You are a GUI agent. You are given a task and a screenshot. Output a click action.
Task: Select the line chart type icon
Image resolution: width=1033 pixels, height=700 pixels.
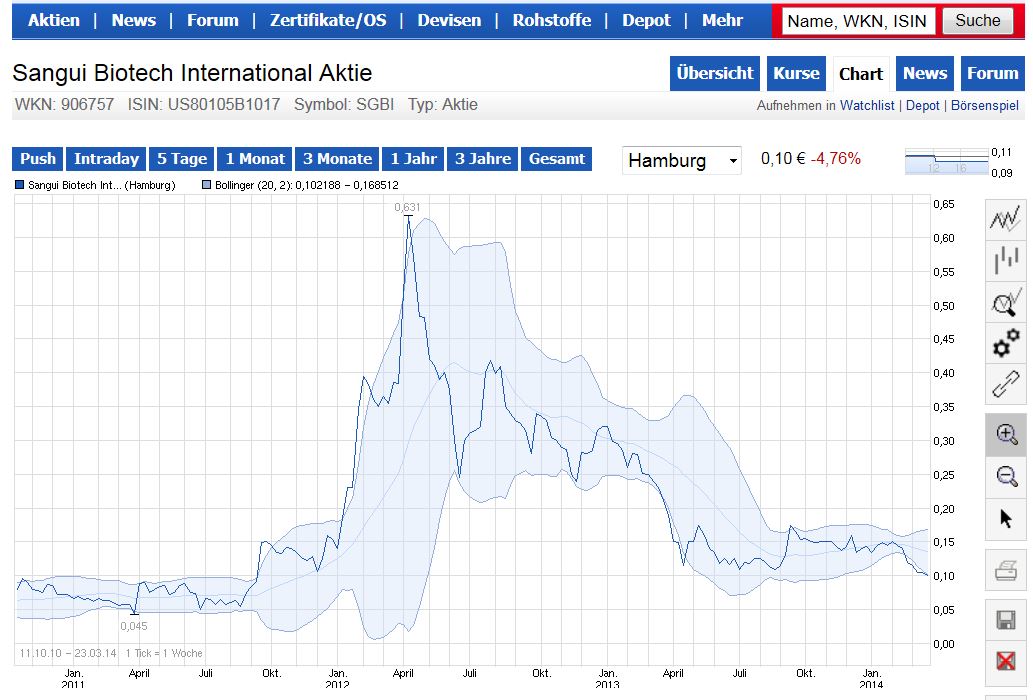point(1005,219)
